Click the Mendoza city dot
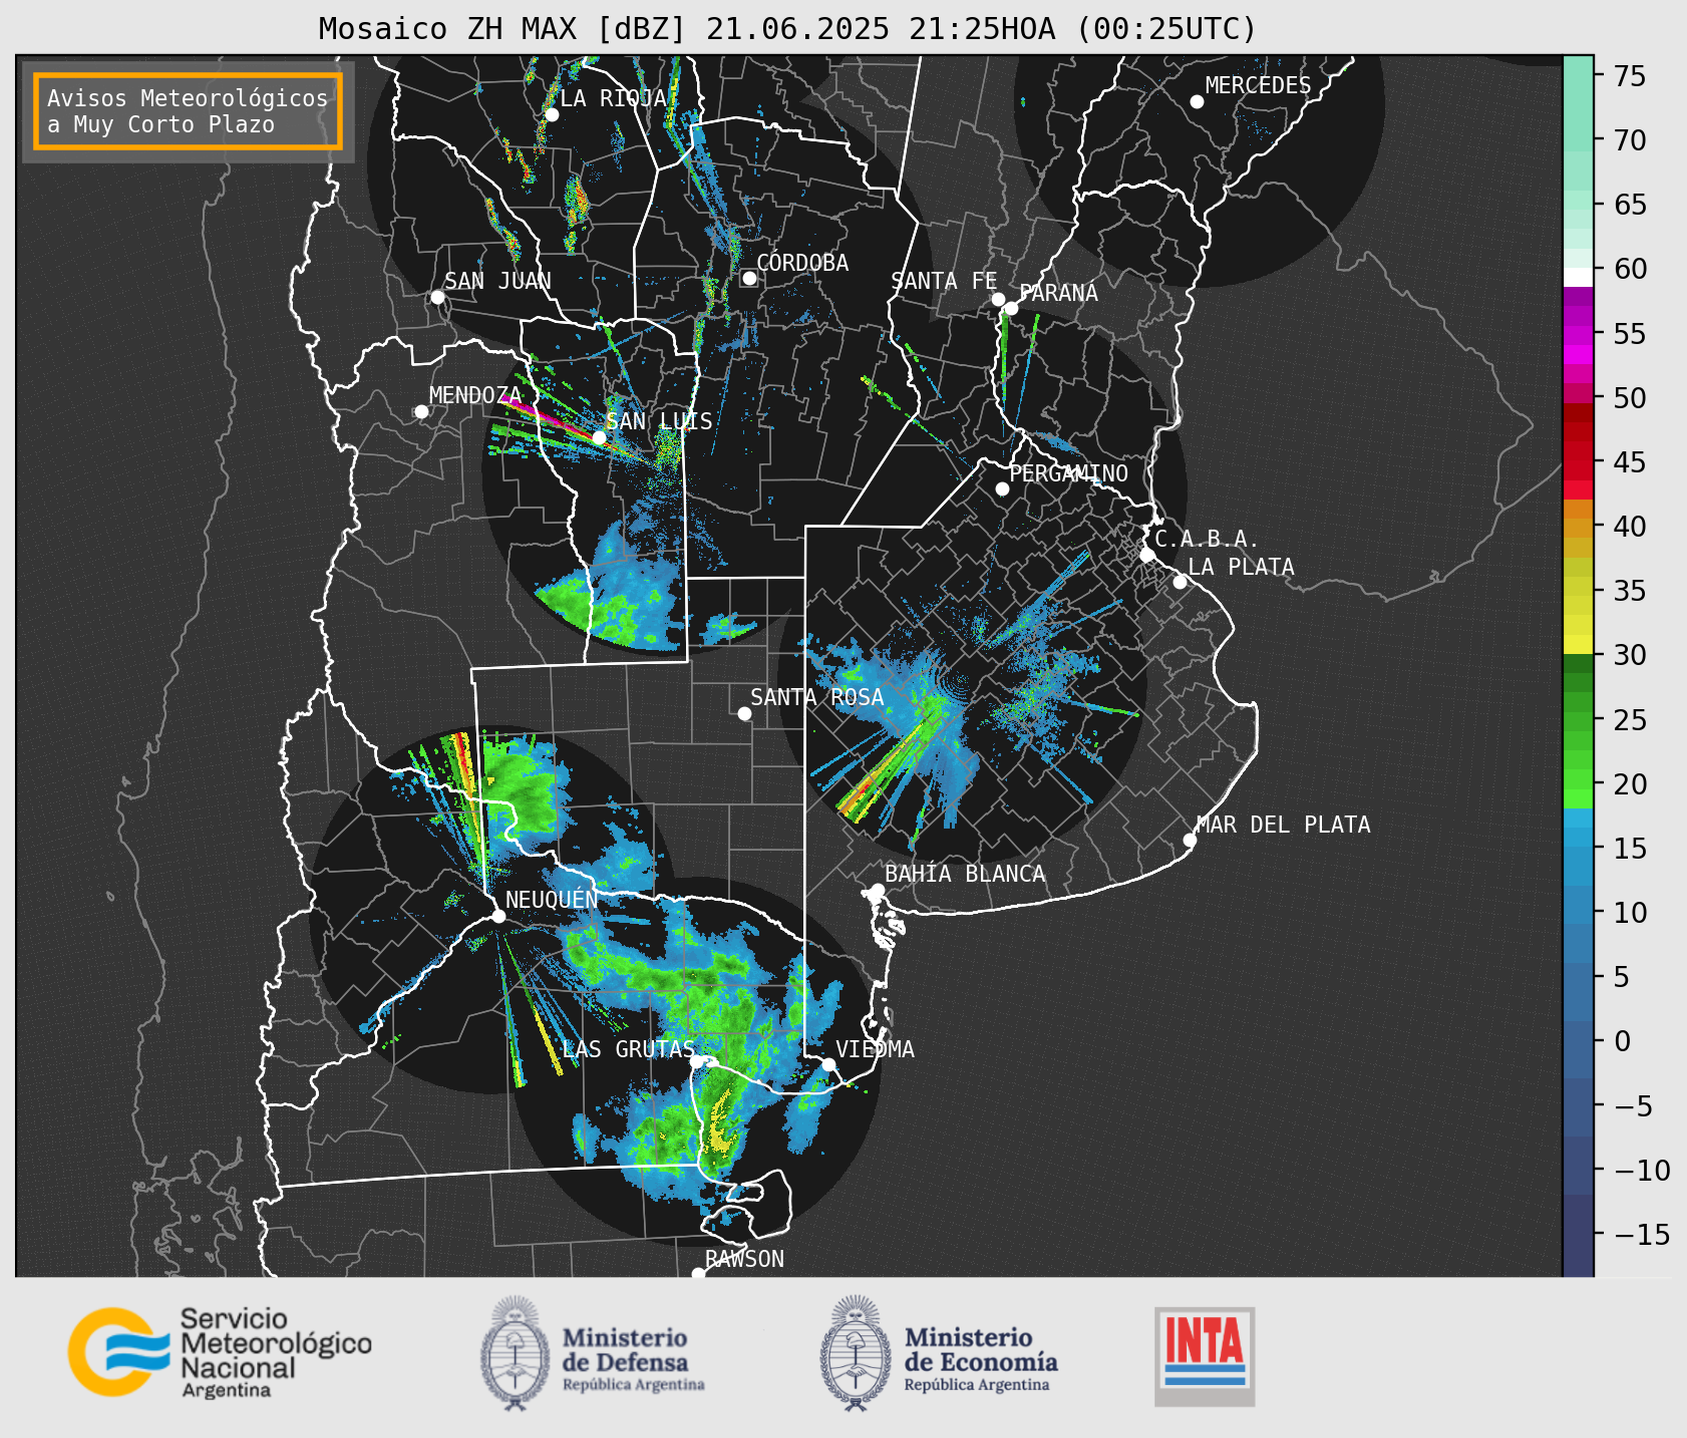This screenshot has width=1687, height=1438. (x=421, y=412)
